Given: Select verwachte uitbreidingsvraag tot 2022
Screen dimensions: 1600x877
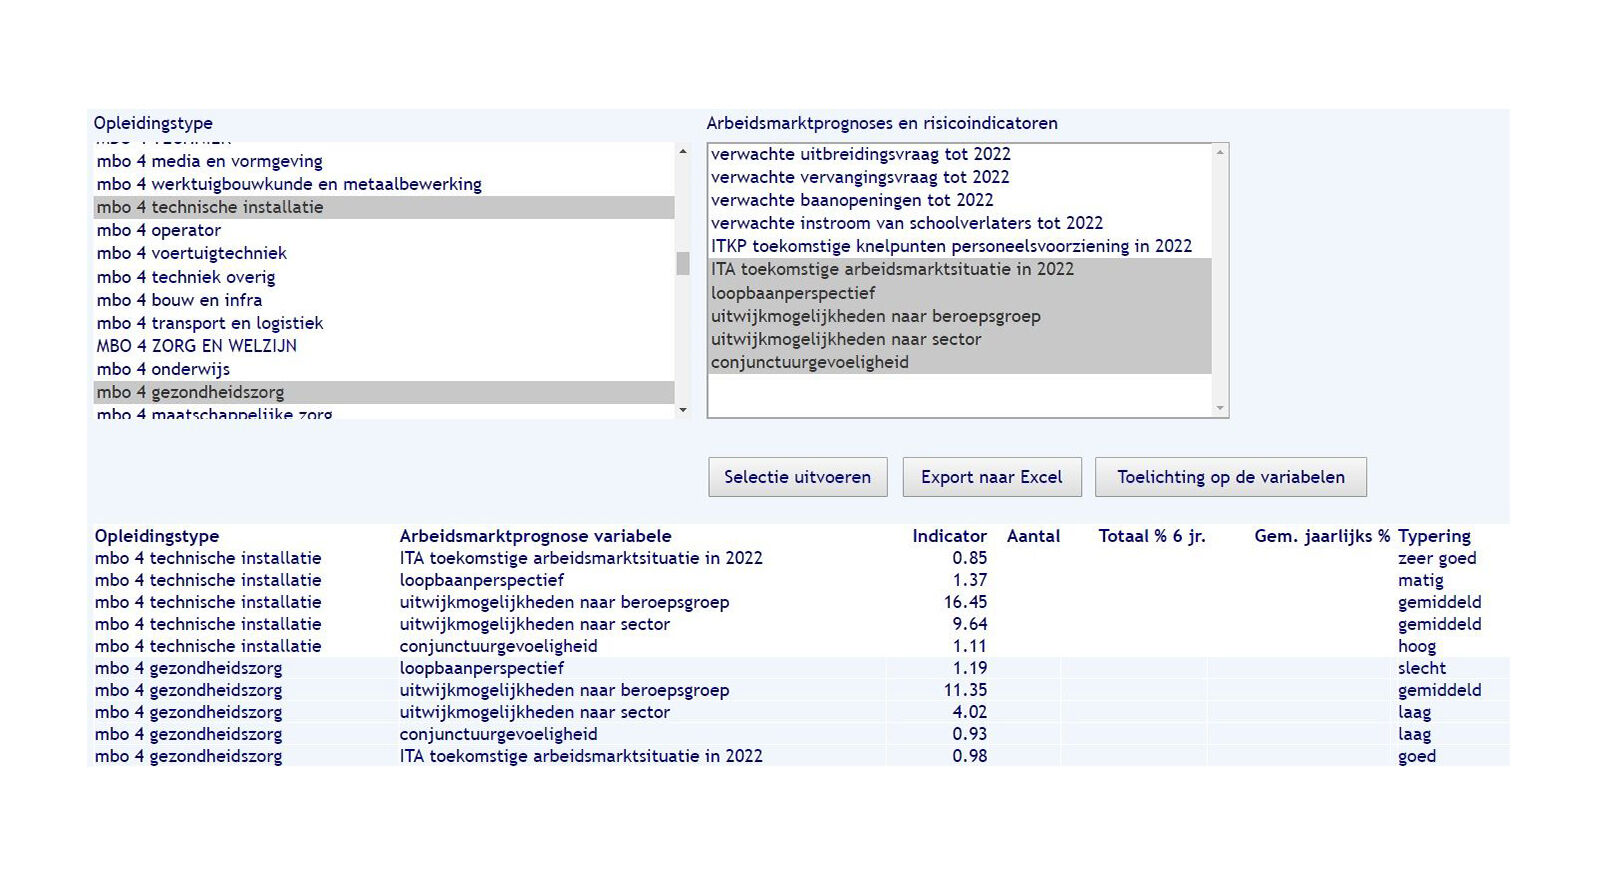Looking at the screenshot, I should point(861,154).
